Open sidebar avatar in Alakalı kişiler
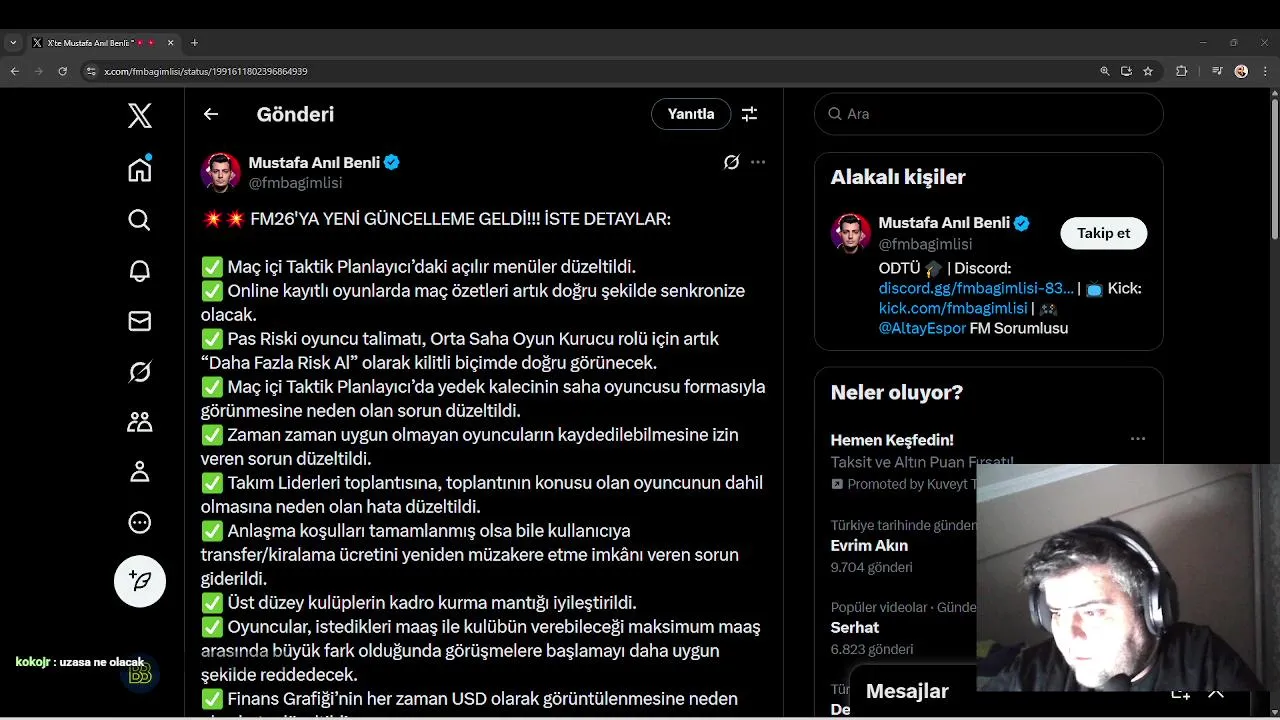Screen dimensions: 1280x720 click(851, 233)
